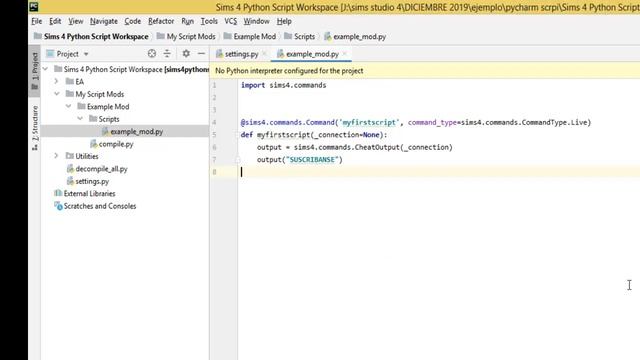The width and height of the screenshot is (640, 360).
Task: Collapse the Scripts folder
Action: pos(80,119)
